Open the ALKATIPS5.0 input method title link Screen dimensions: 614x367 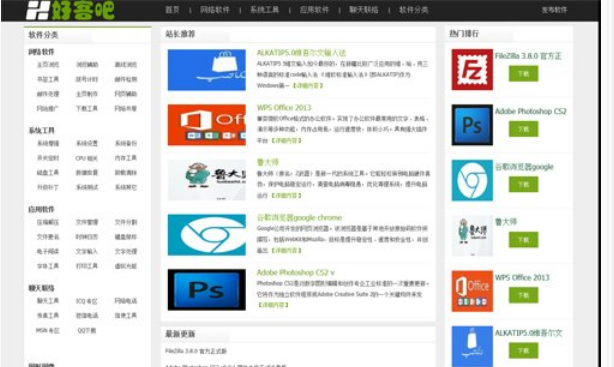301,53
